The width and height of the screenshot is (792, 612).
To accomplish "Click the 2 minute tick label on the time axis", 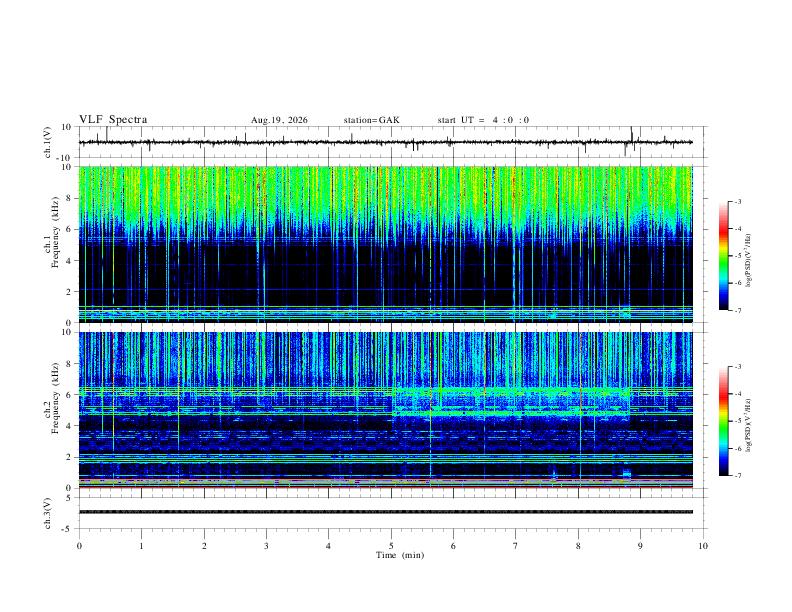I will [x=204, y=546].
